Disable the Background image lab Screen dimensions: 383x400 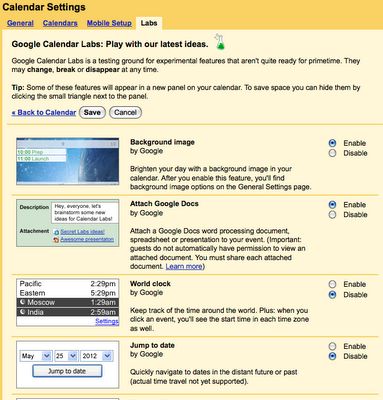(x=332, y=153)
